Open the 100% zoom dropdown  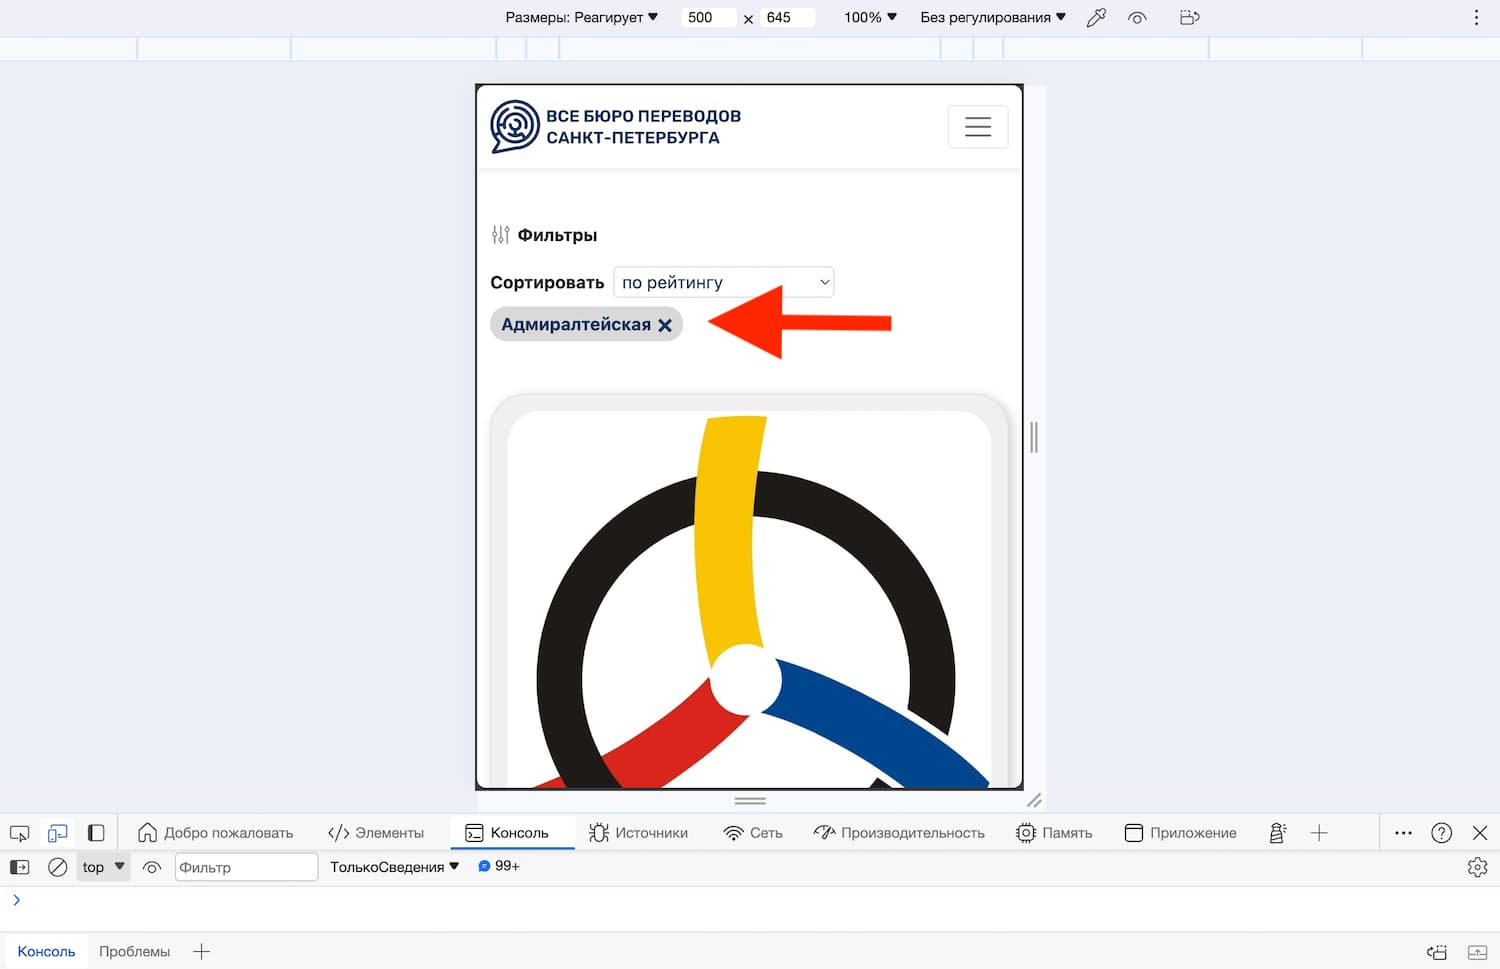[870, 17]
